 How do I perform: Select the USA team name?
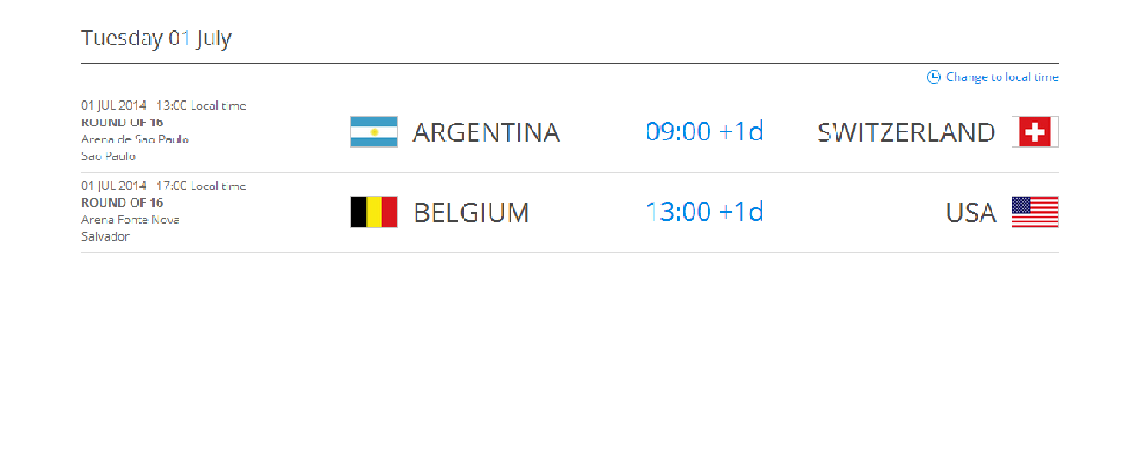click(972, 213)
